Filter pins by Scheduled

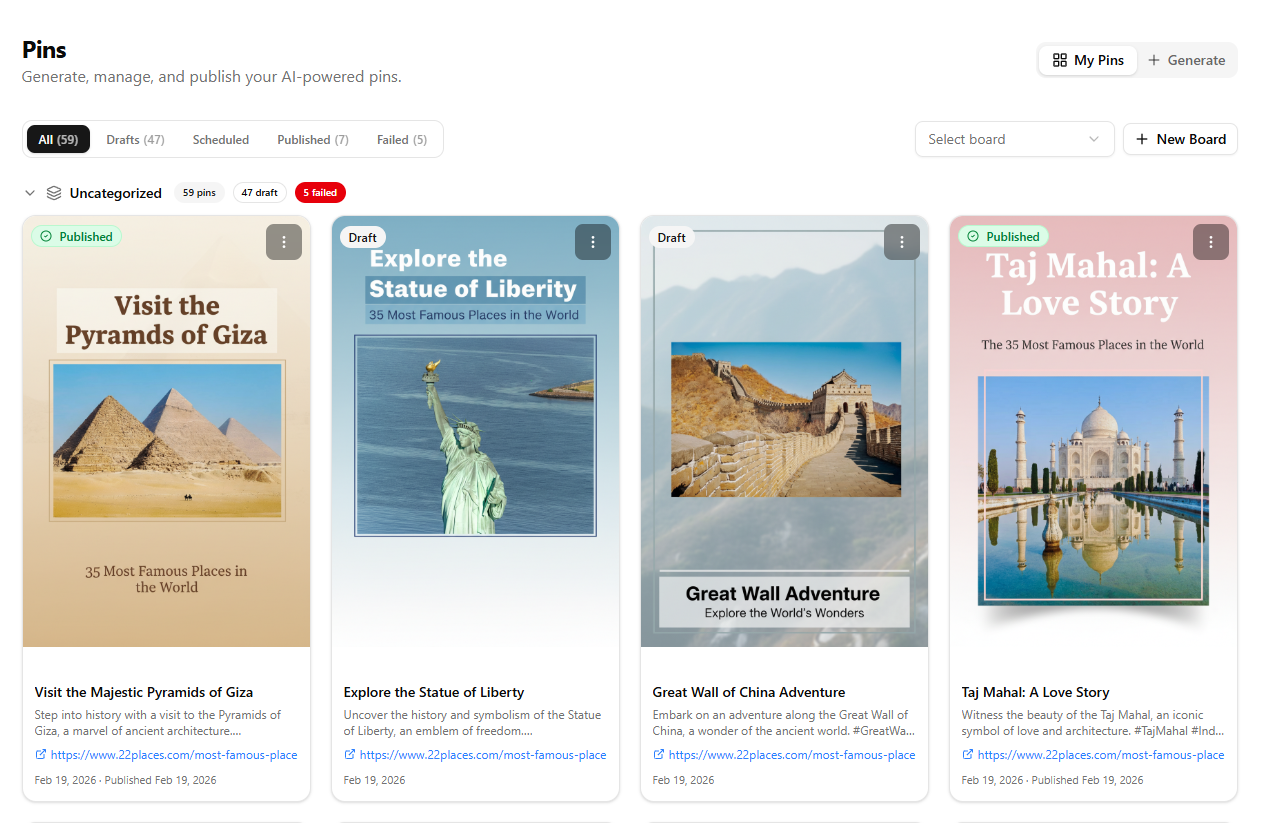point(221,139)
